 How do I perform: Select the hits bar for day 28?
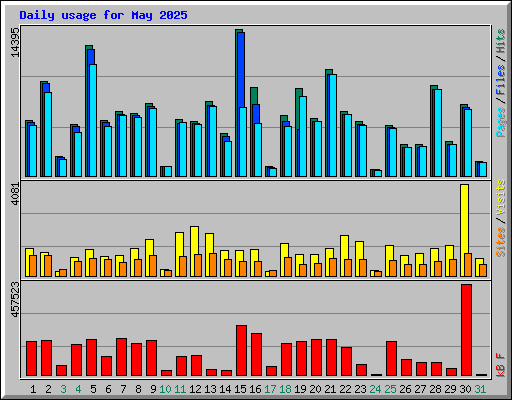[x=433, y=131]
